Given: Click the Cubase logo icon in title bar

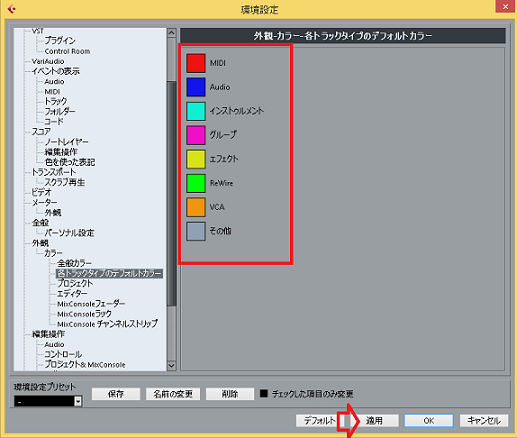Looking at the screenshot, I should [x=11, y=9].
